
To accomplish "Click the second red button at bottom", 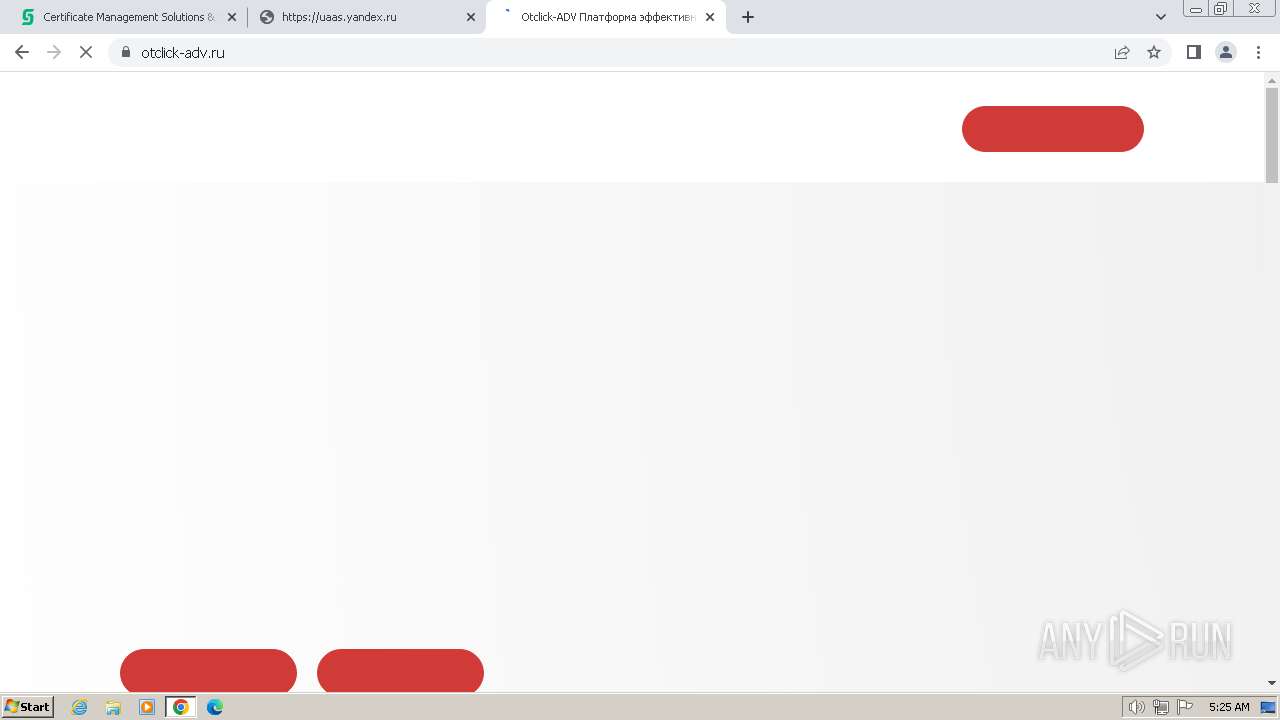I will 400,670.
